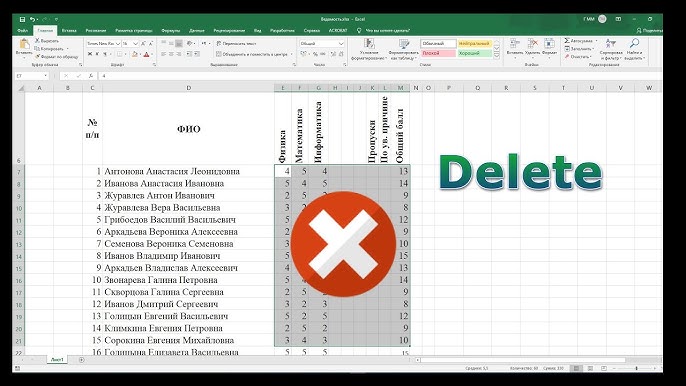Viewport: 686px width, 386px height.
Task: Toggle bottom vertical alignment icon
Action: [x=179, y=43]
